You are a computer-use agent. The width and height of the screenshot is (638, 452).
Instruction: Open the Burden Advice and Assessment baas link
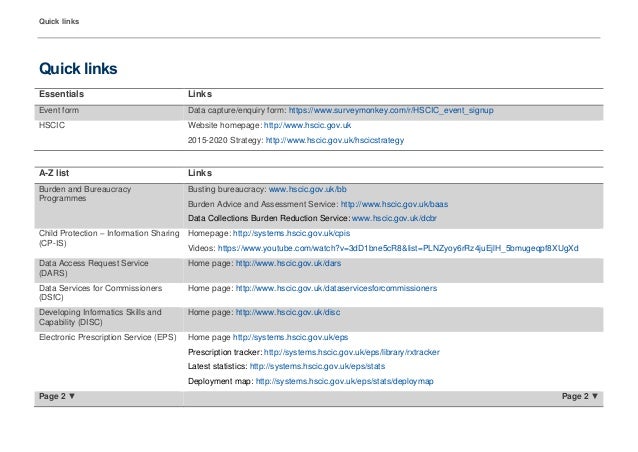394,204
